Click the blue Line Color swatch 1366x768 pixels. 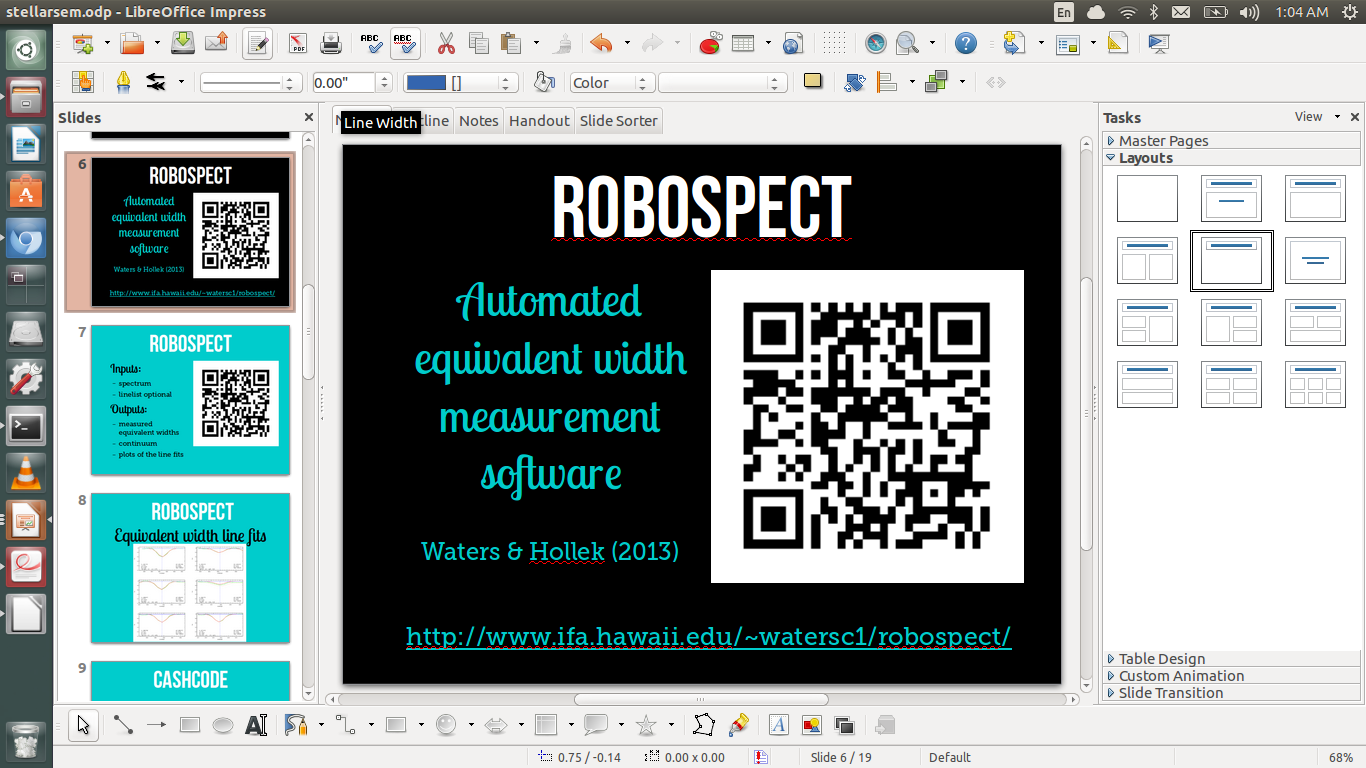point(427,83)
